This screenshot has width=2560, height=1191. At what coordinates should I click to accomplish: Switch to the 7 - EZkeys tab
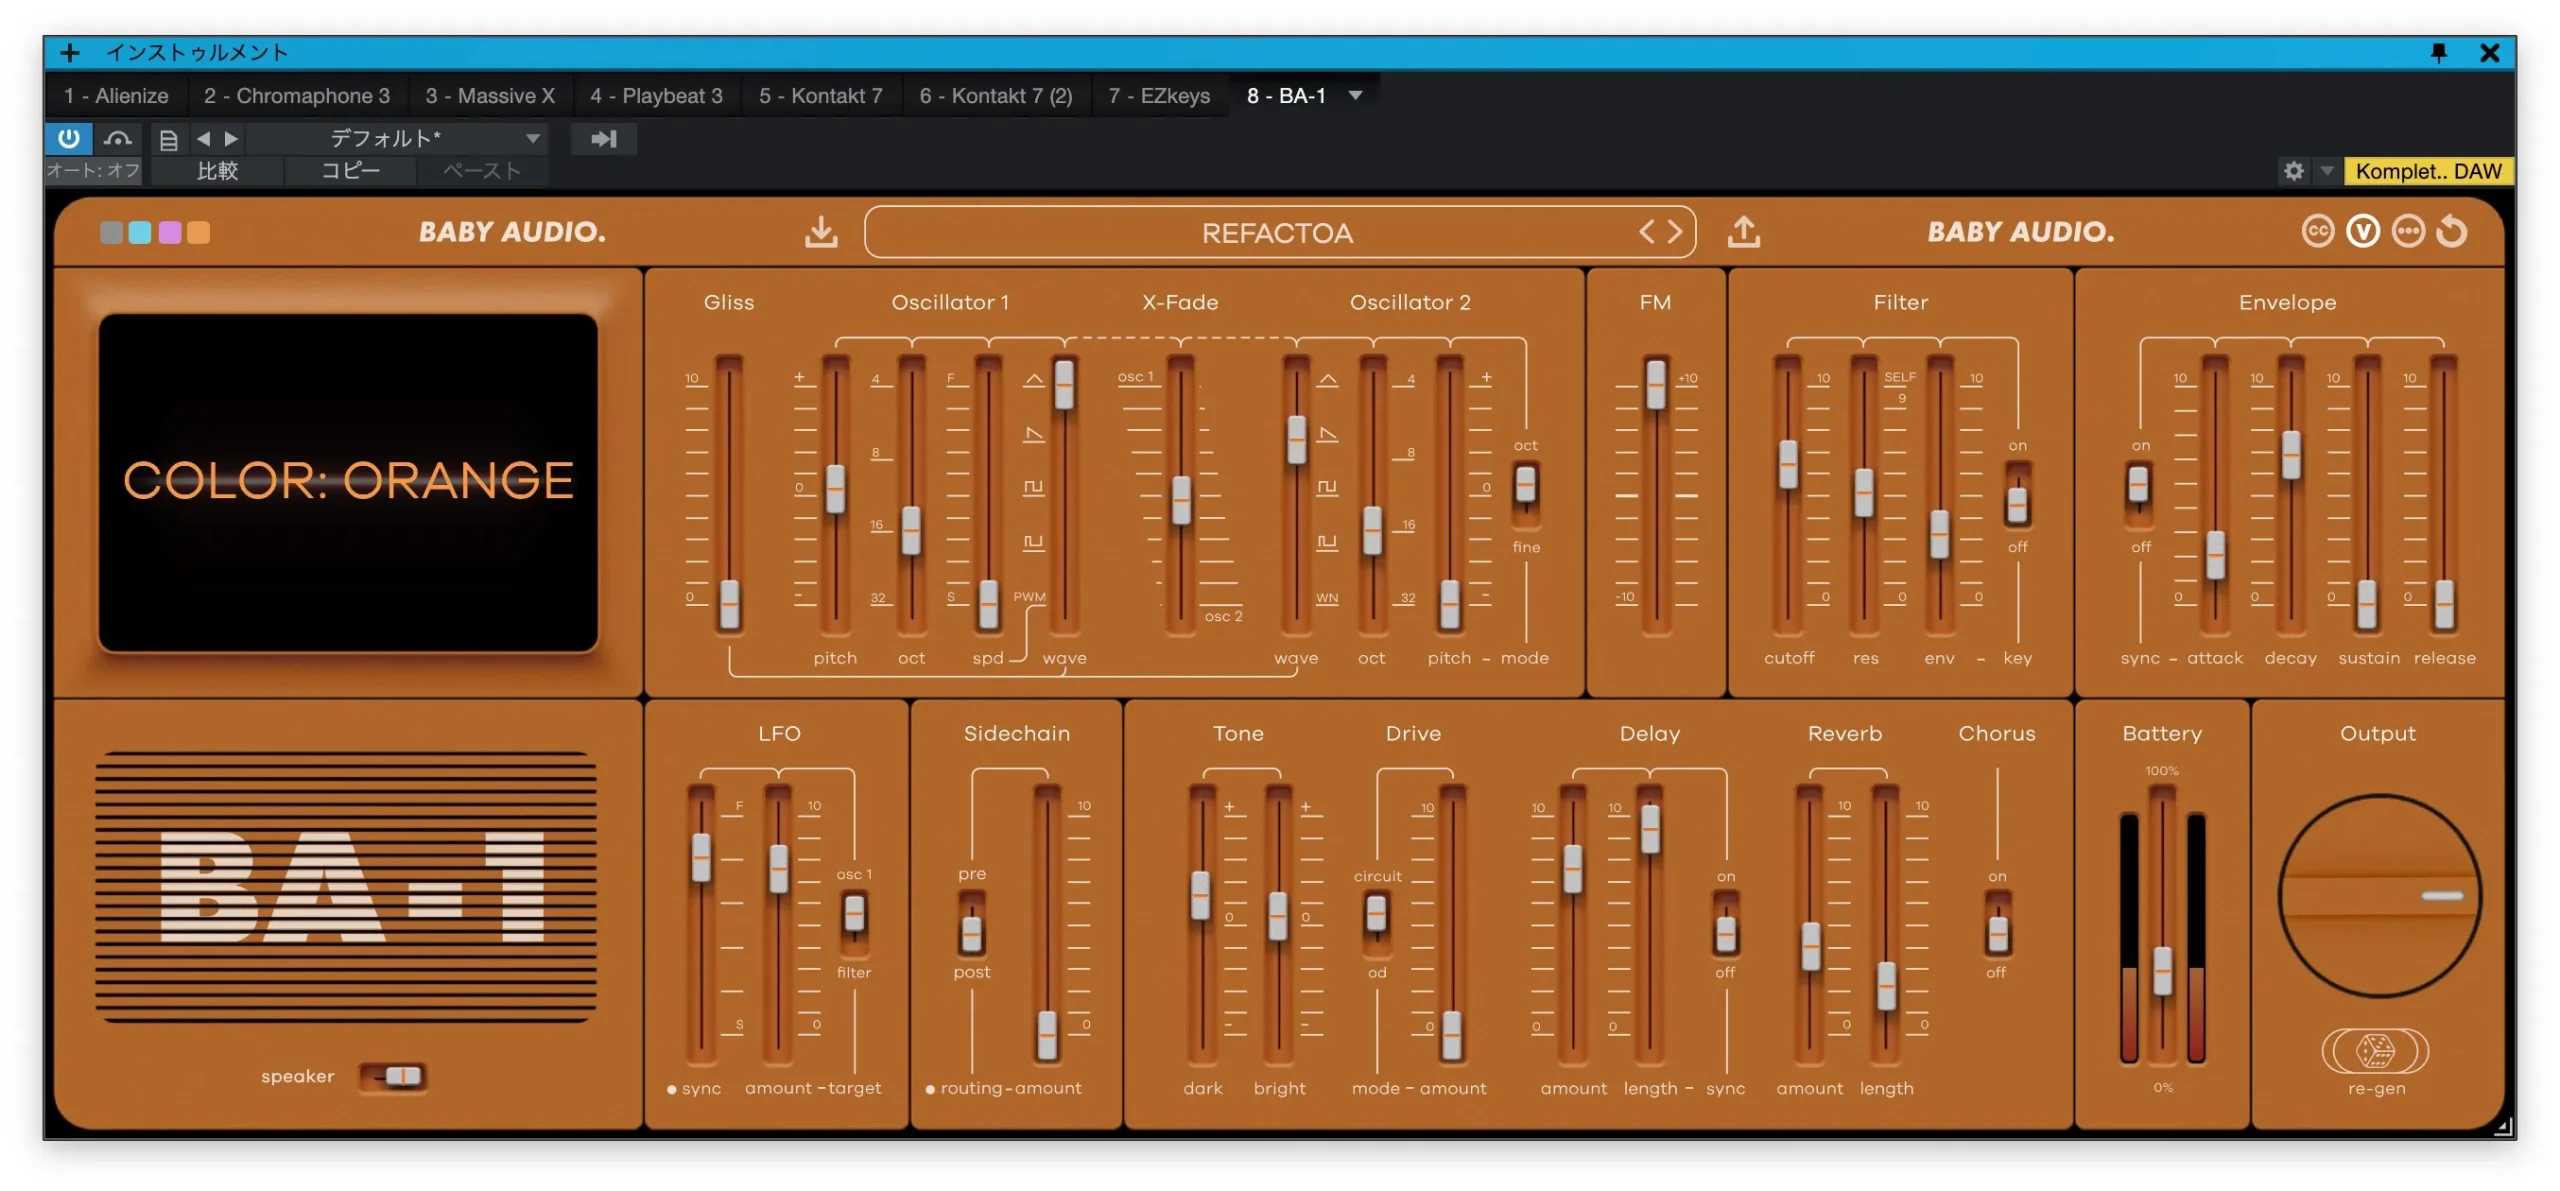pyautogui.click(x=1158, y=96)
